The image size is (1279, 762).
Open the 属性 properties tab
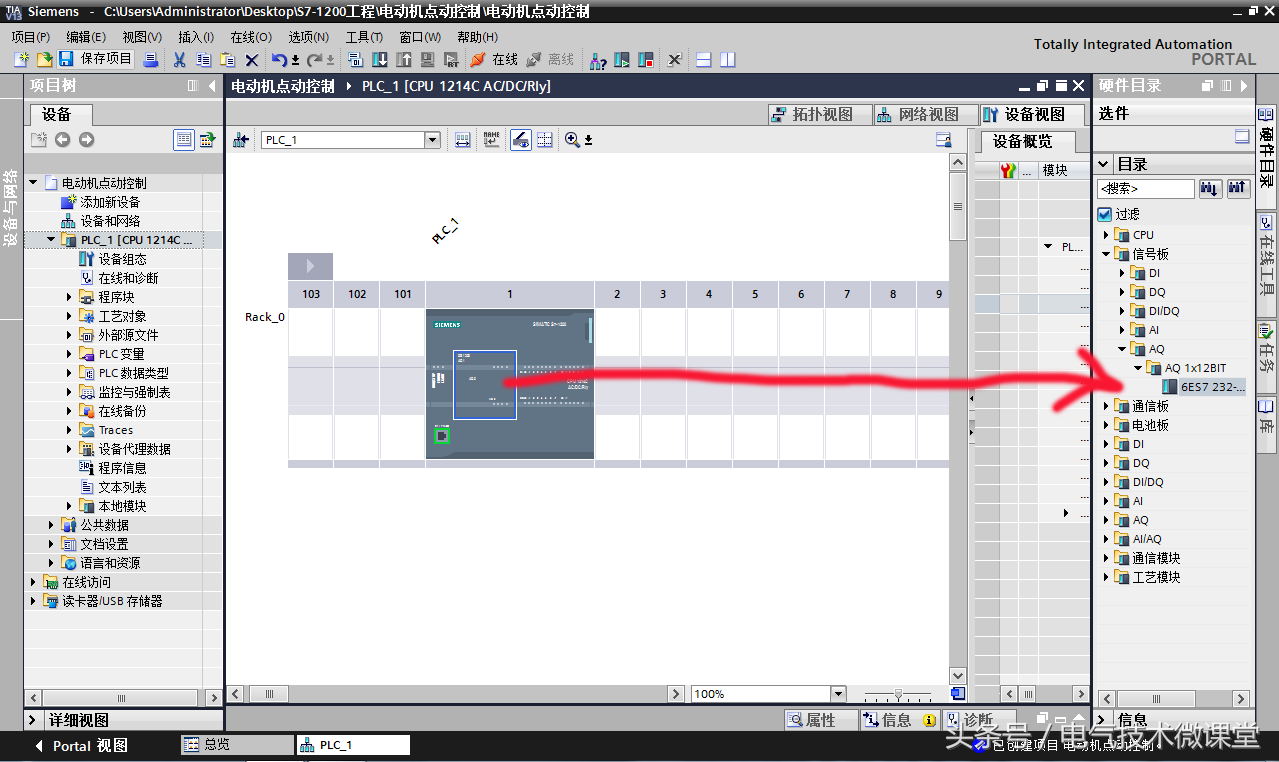(x=821, y=720)
